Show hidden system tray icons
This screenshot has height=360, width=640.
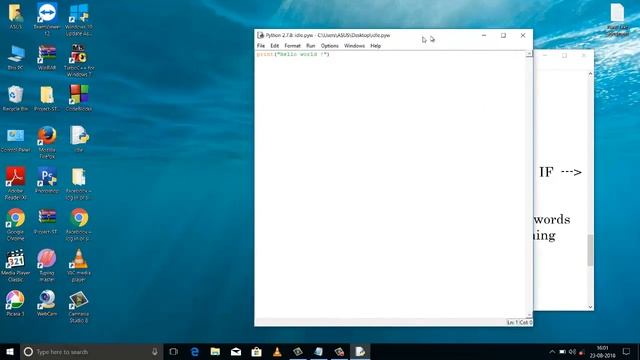pyautogui.click(x=552, y=351)
